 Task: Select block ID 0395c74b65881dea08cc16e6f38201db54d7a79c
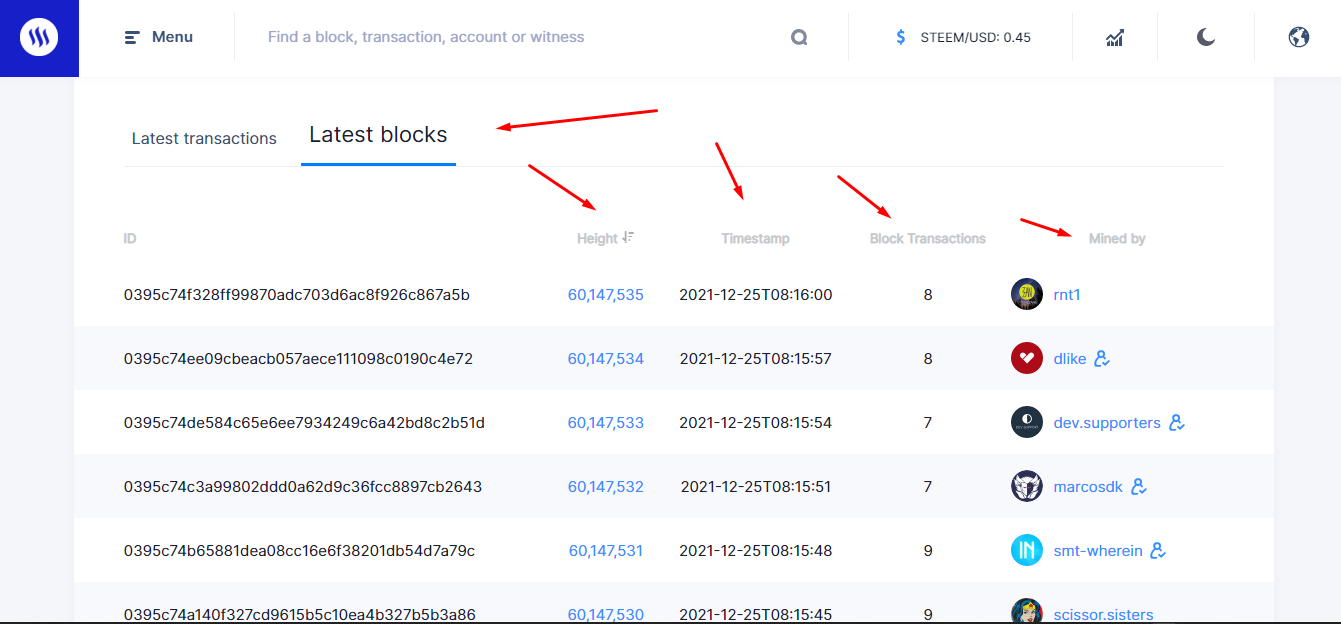[x=299, y=551]
